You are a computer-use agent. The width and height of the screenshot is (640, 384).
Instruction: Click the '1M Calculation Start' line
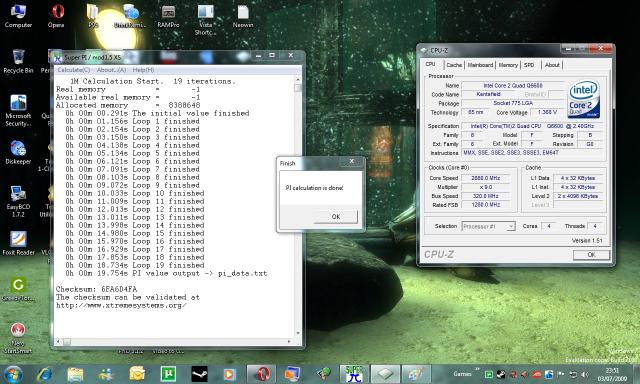click(x=153, y=81)
